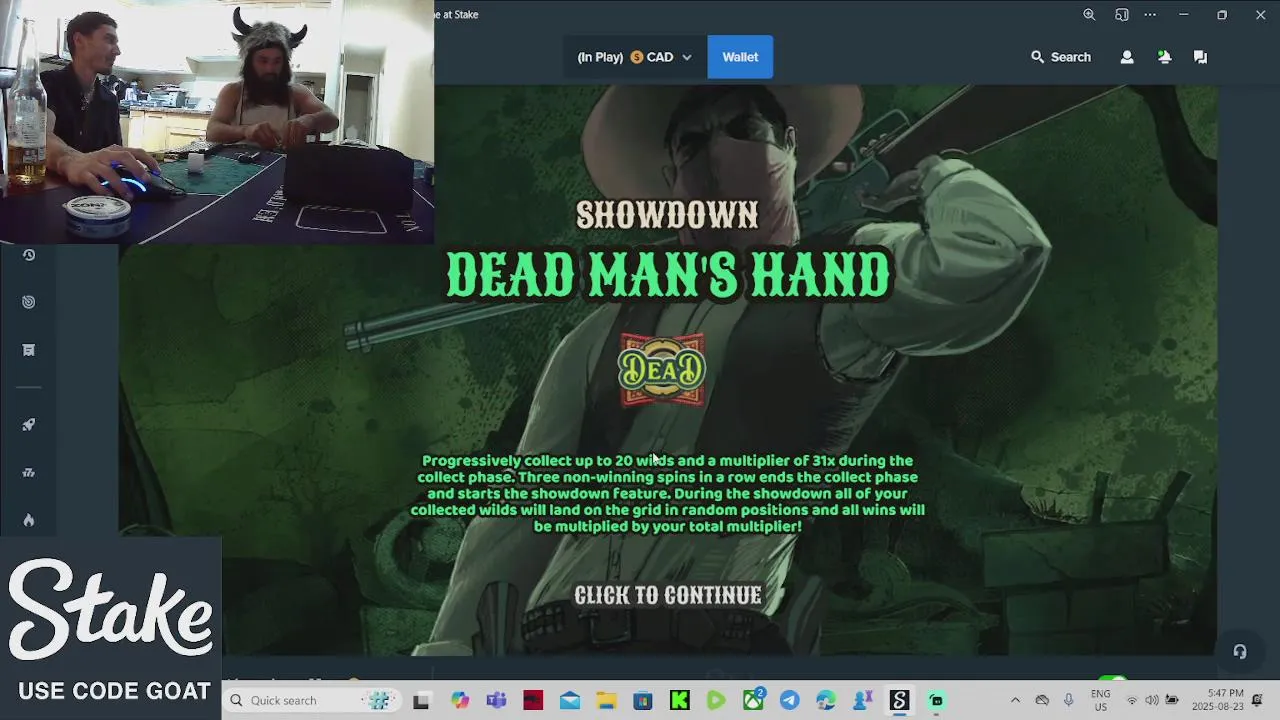Open Microsoft Store on the taskbar
The image size is (1280, 720).
click(643, 701)
